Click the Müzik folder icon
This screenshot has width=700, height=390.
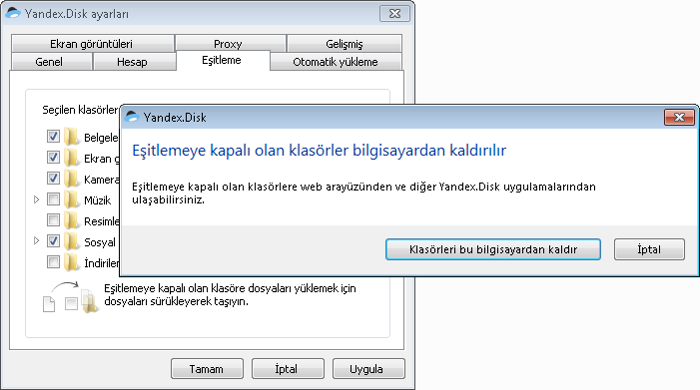(x=71, y=199)
